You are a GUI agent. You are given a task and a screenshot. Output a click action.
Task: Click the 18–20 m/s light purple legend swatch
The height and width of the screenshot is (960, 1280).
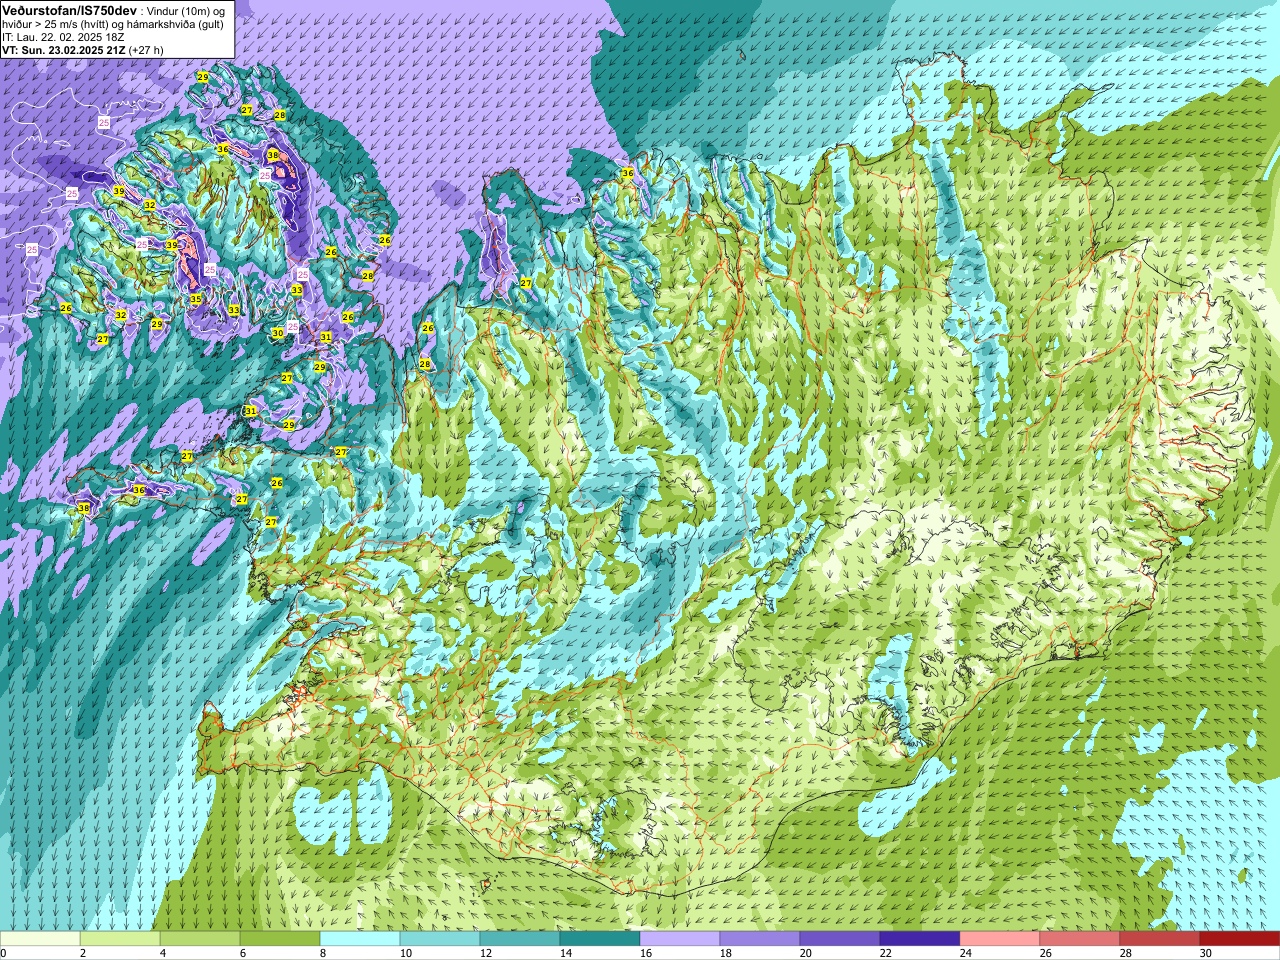pyautogui.click(x=760, y=939)
